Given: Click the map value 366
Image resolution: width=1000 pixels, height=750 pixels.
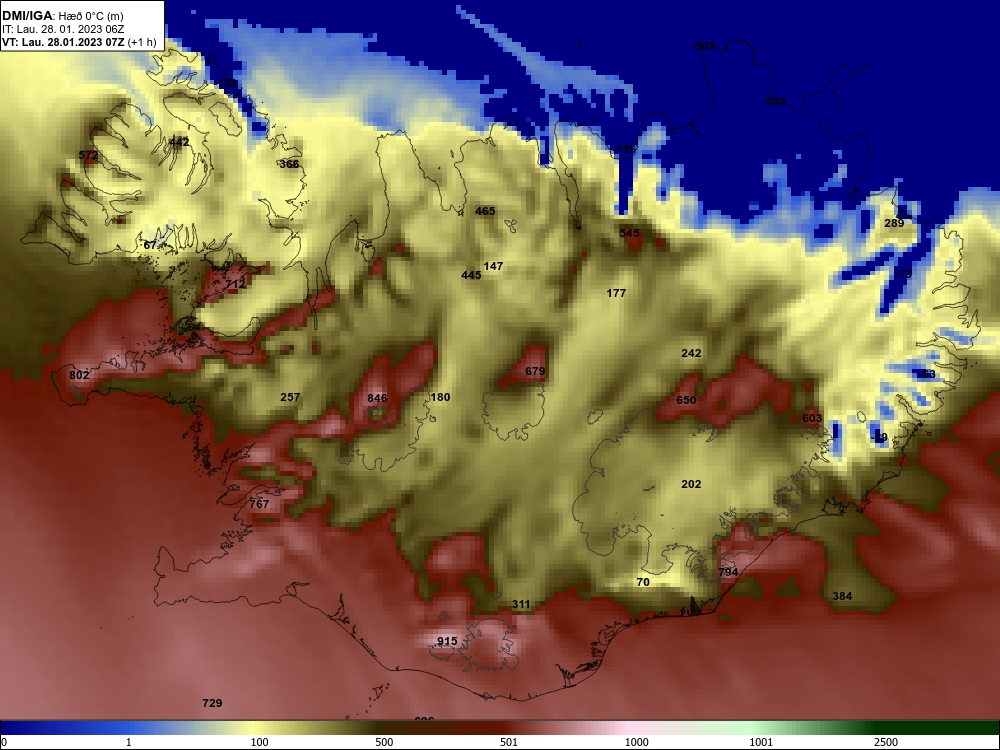Looking at the screenshot, I should 289,164.
